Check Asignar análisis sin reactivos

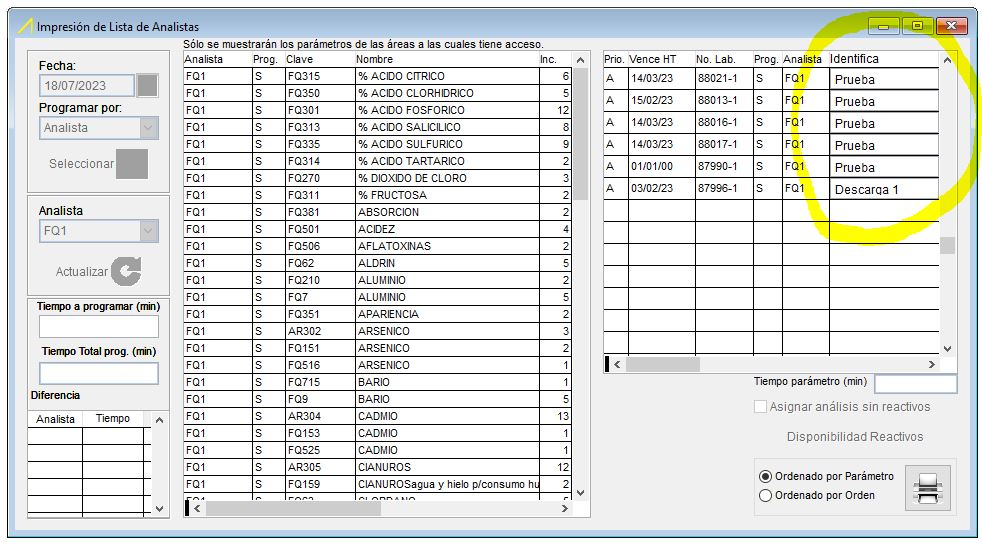760,406
